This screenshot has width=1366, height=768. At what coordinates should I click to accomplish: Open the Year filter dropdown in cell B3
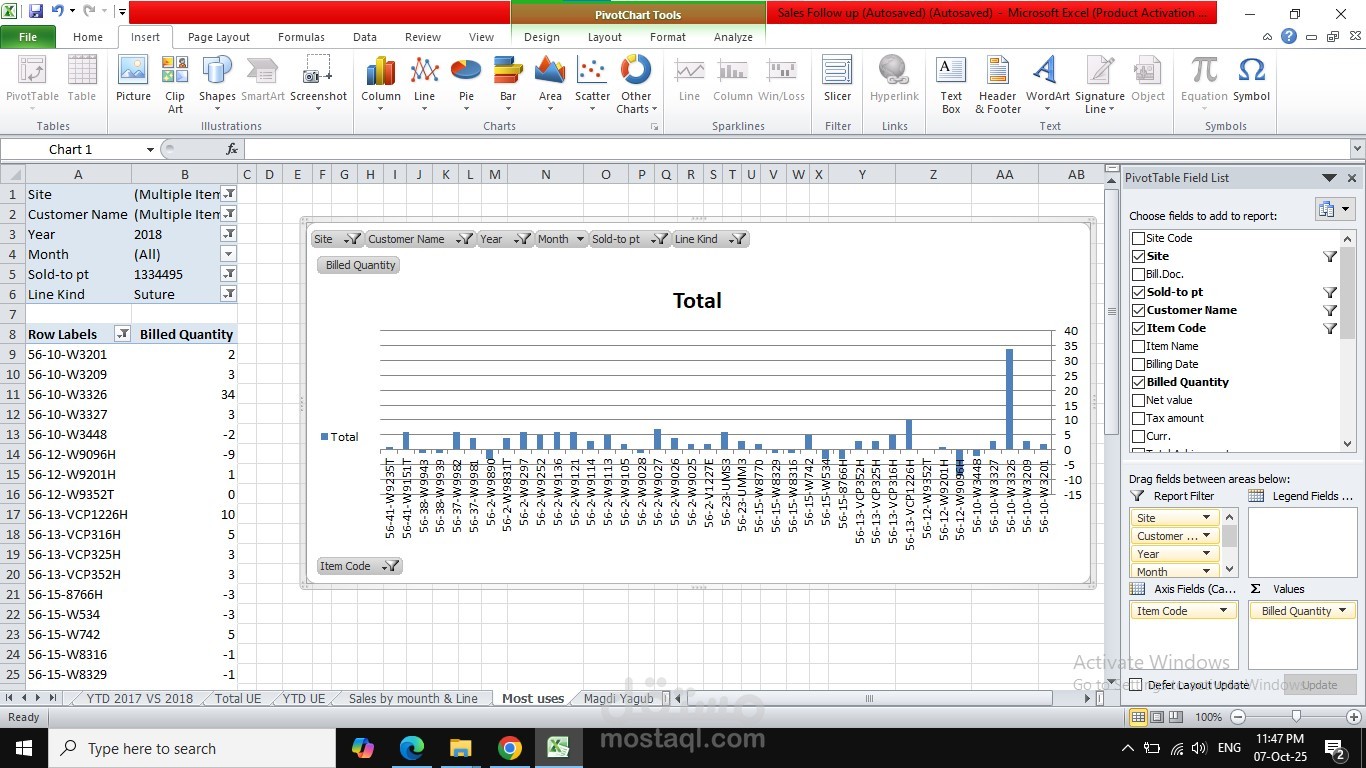229,234
